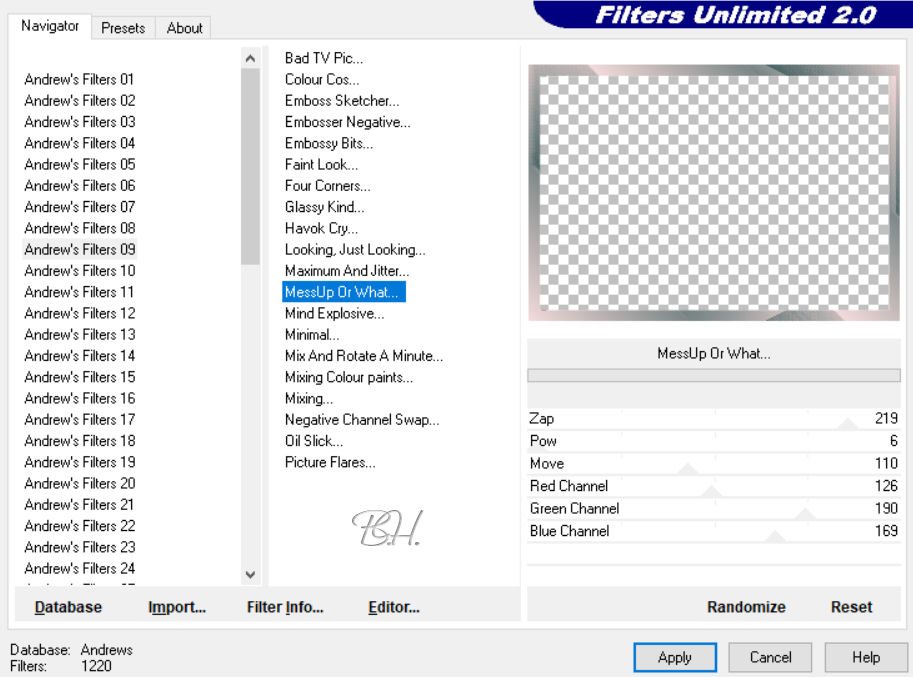This screenshot has height=677, width=913.
Task: Pick the Bad TV Pic filter
Action: point(324,58)
